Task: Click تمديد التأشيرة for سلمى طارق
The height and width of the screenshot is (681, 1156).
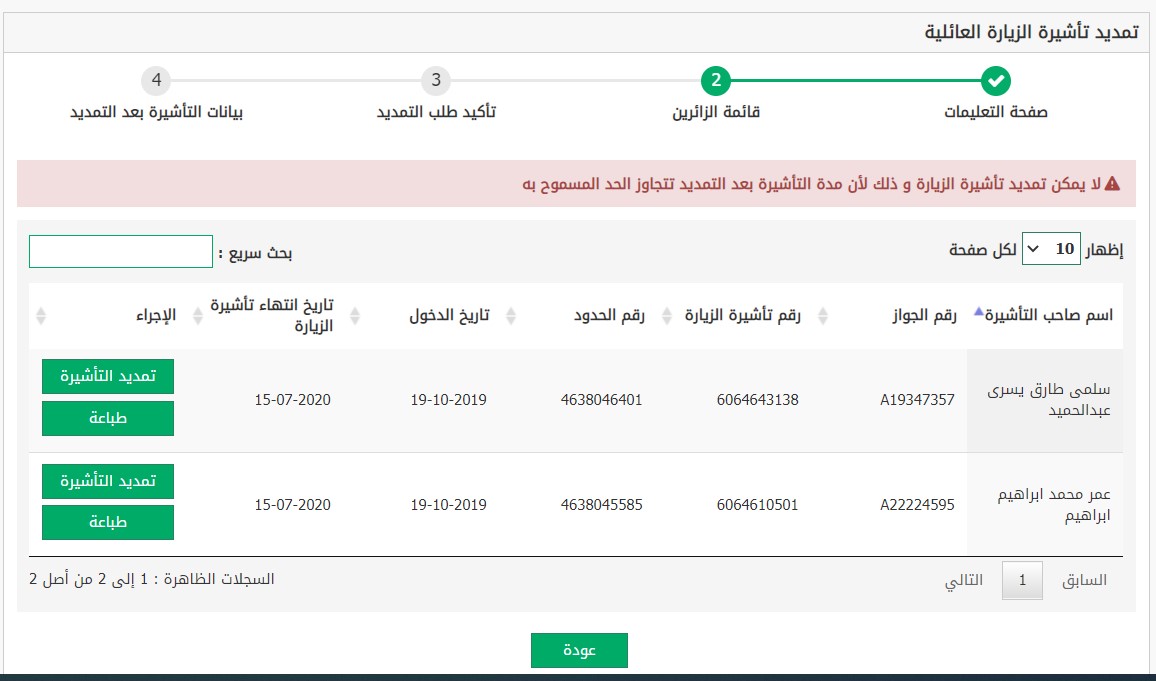Action: (x=108, y=377)
